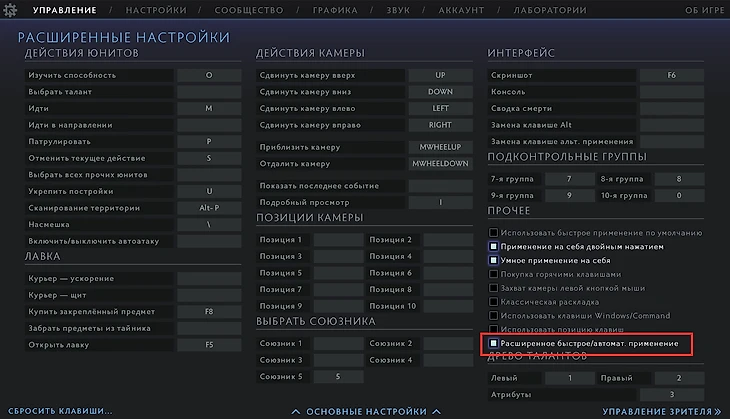Enable Расширенное быстрое/автомат. применение checkbox
730x419 pixels.
pyautogui.click(x=493, y=343)
